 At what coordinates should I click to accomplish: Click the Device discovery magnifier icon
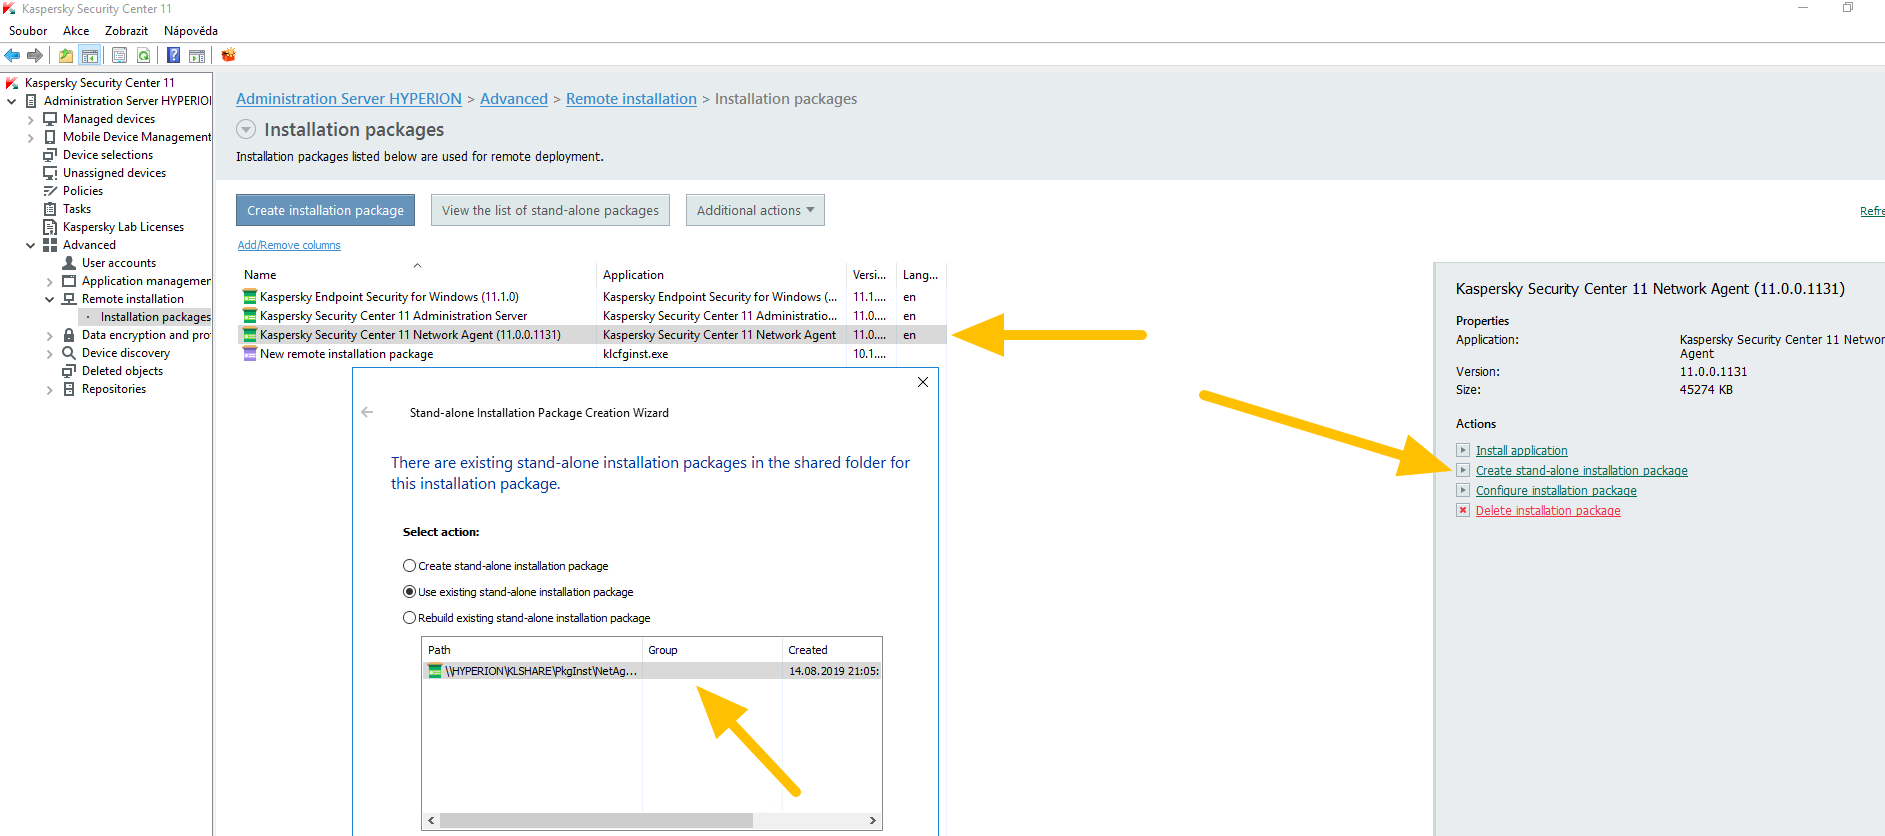[x=69, y=353]
